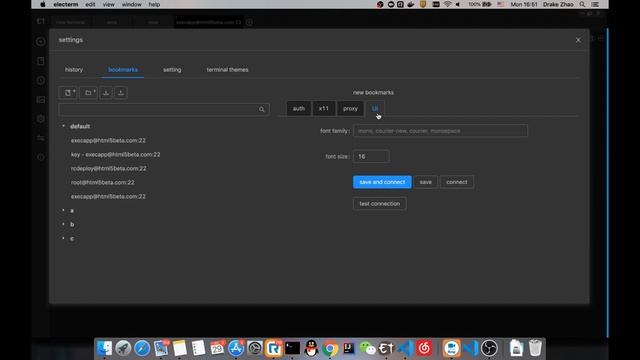Open terminal themes picture icon in left sidebar

tap(41, 100)
